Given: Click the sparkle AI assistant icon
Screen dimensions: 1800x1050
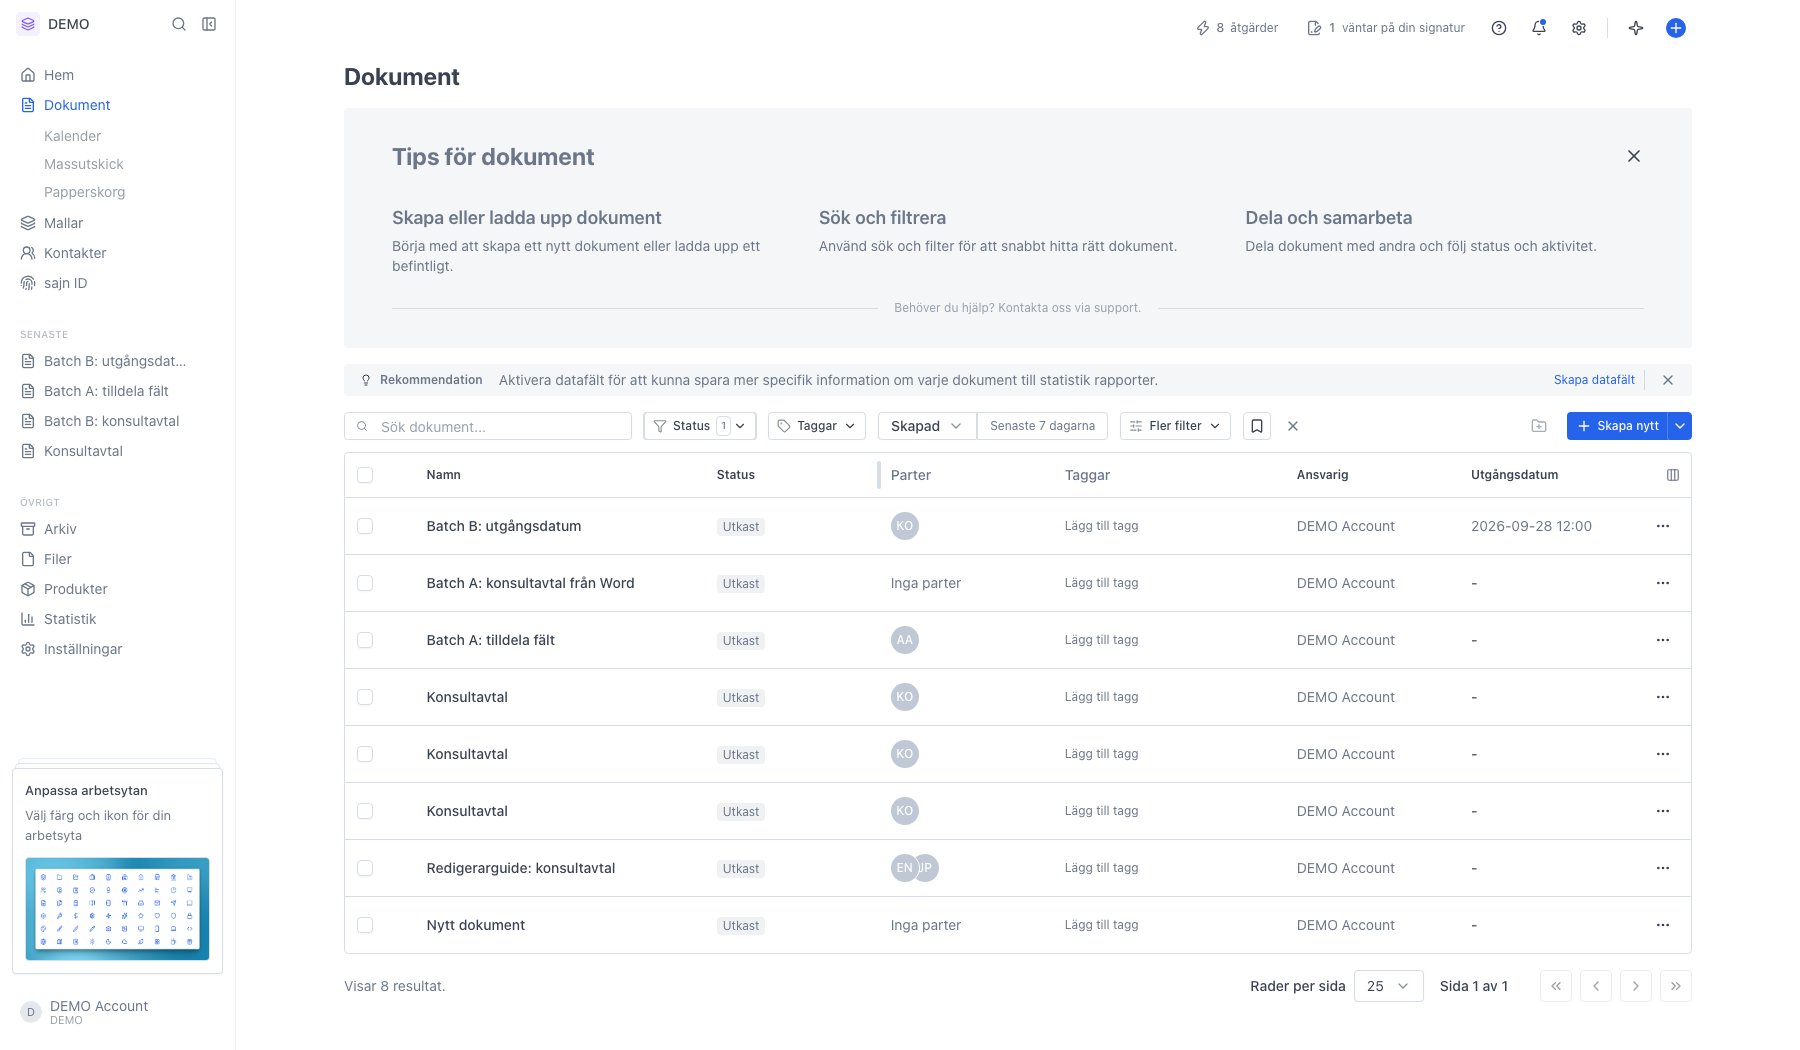Looking at the screenshot, I should [1636, 28].
